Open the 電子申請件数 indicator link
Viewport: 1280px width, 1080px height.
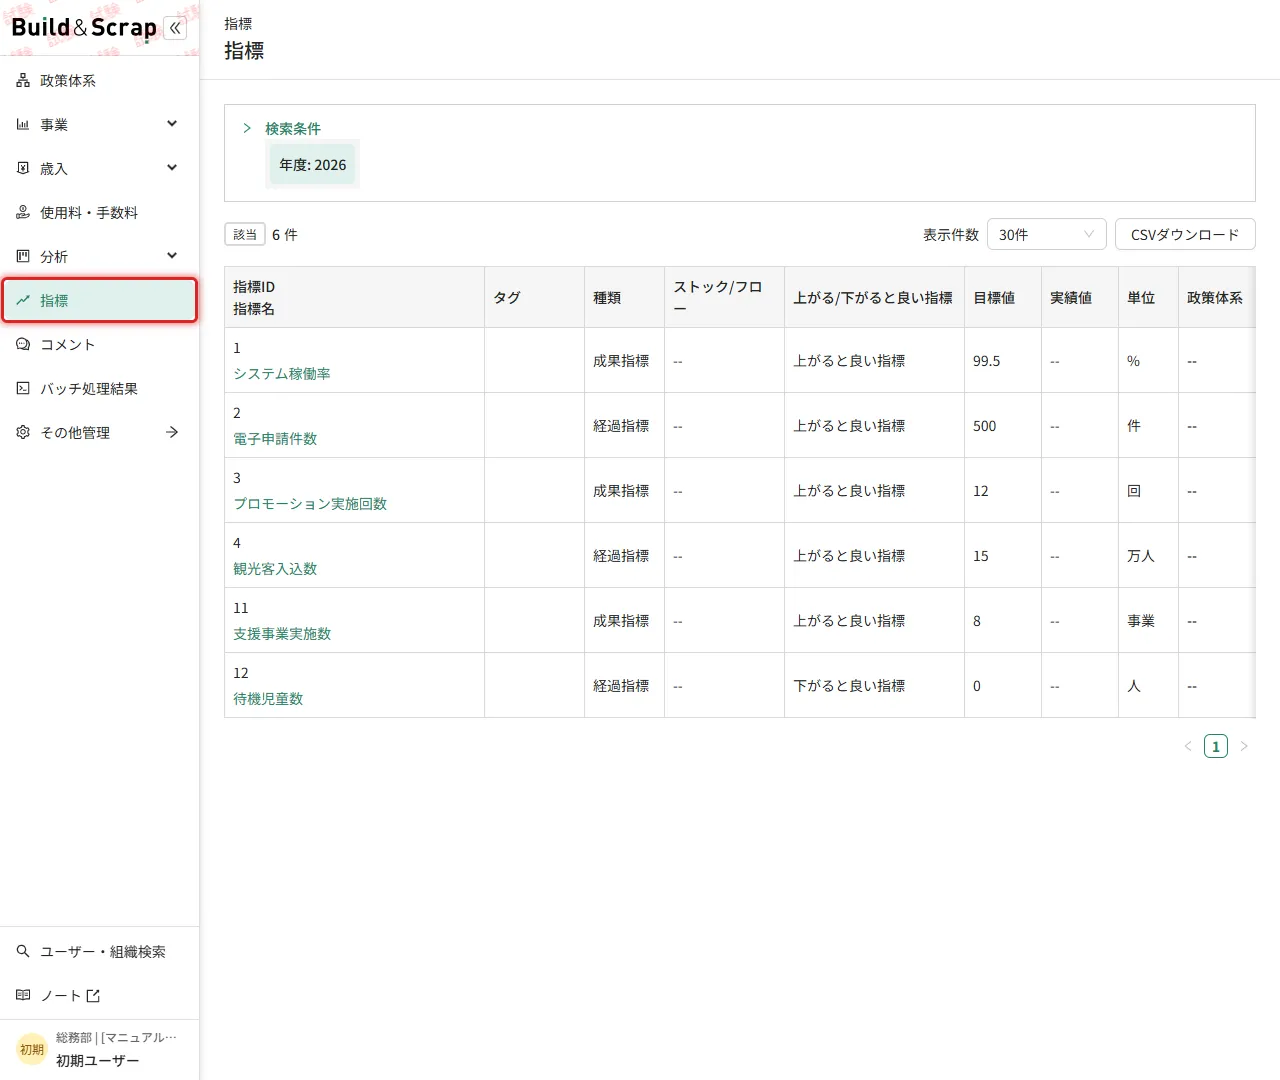[x=275, y=439]
